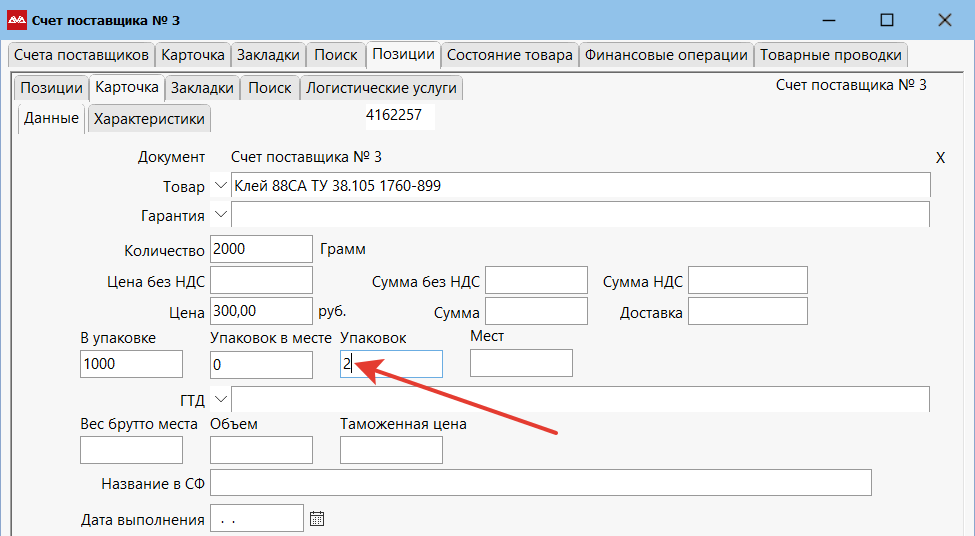This screenshot has height=536, width=975.
Task: Open the ГТД dropdown list
Action: (221, 399)
